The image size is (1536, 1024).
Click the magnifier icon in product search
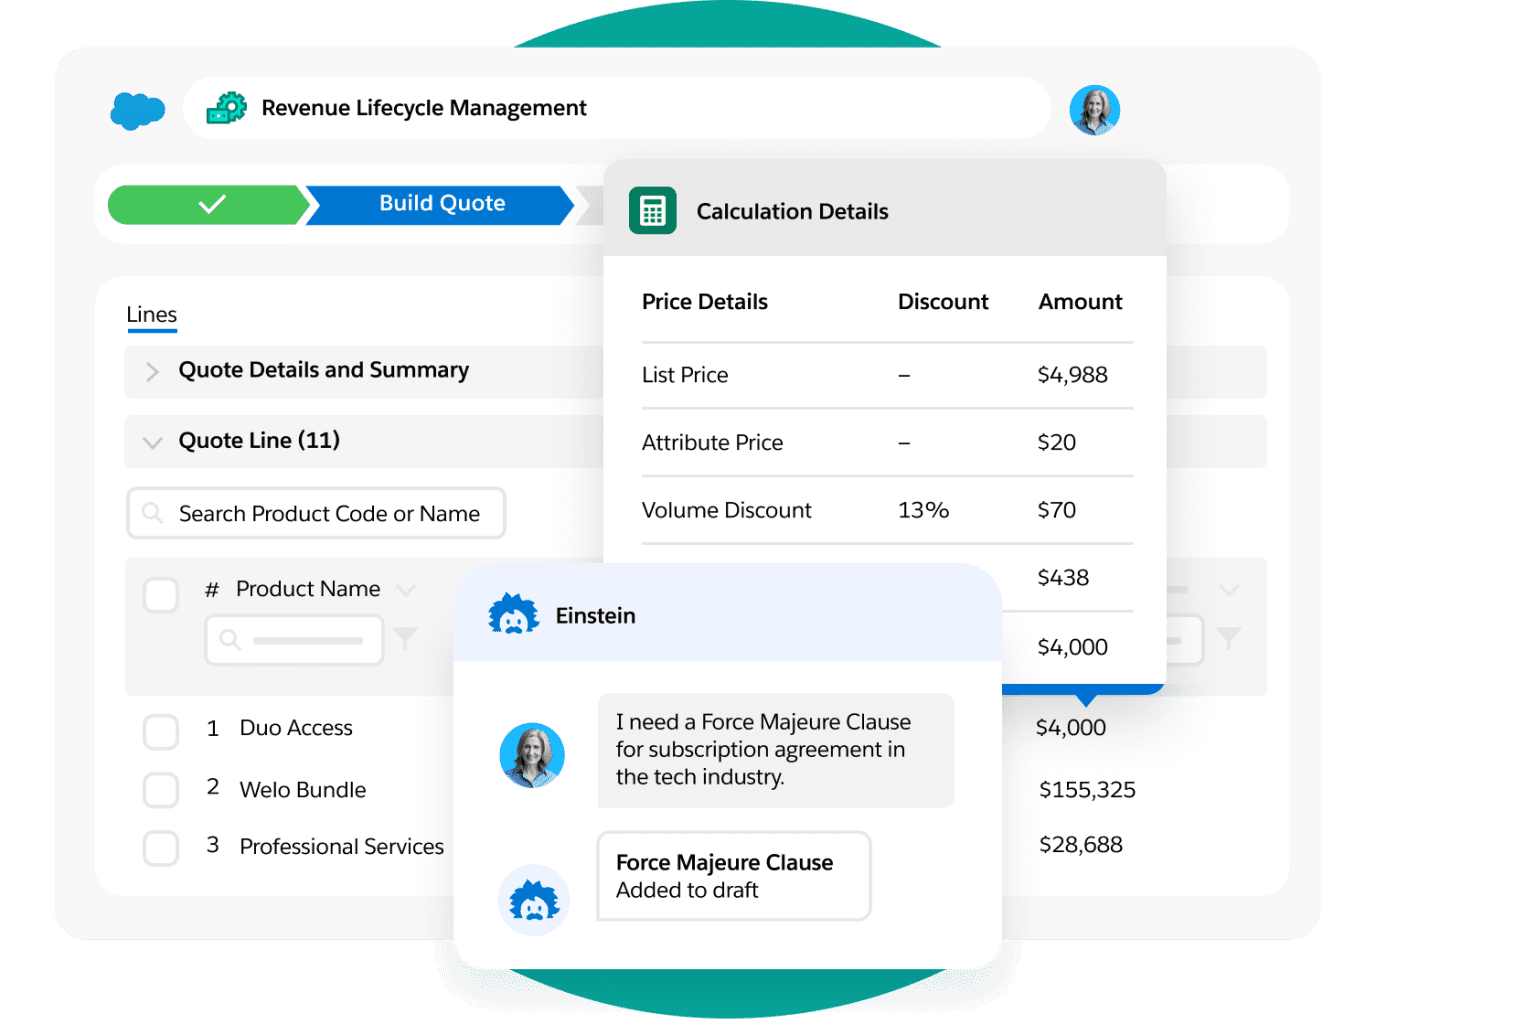[x=152, y=513]
